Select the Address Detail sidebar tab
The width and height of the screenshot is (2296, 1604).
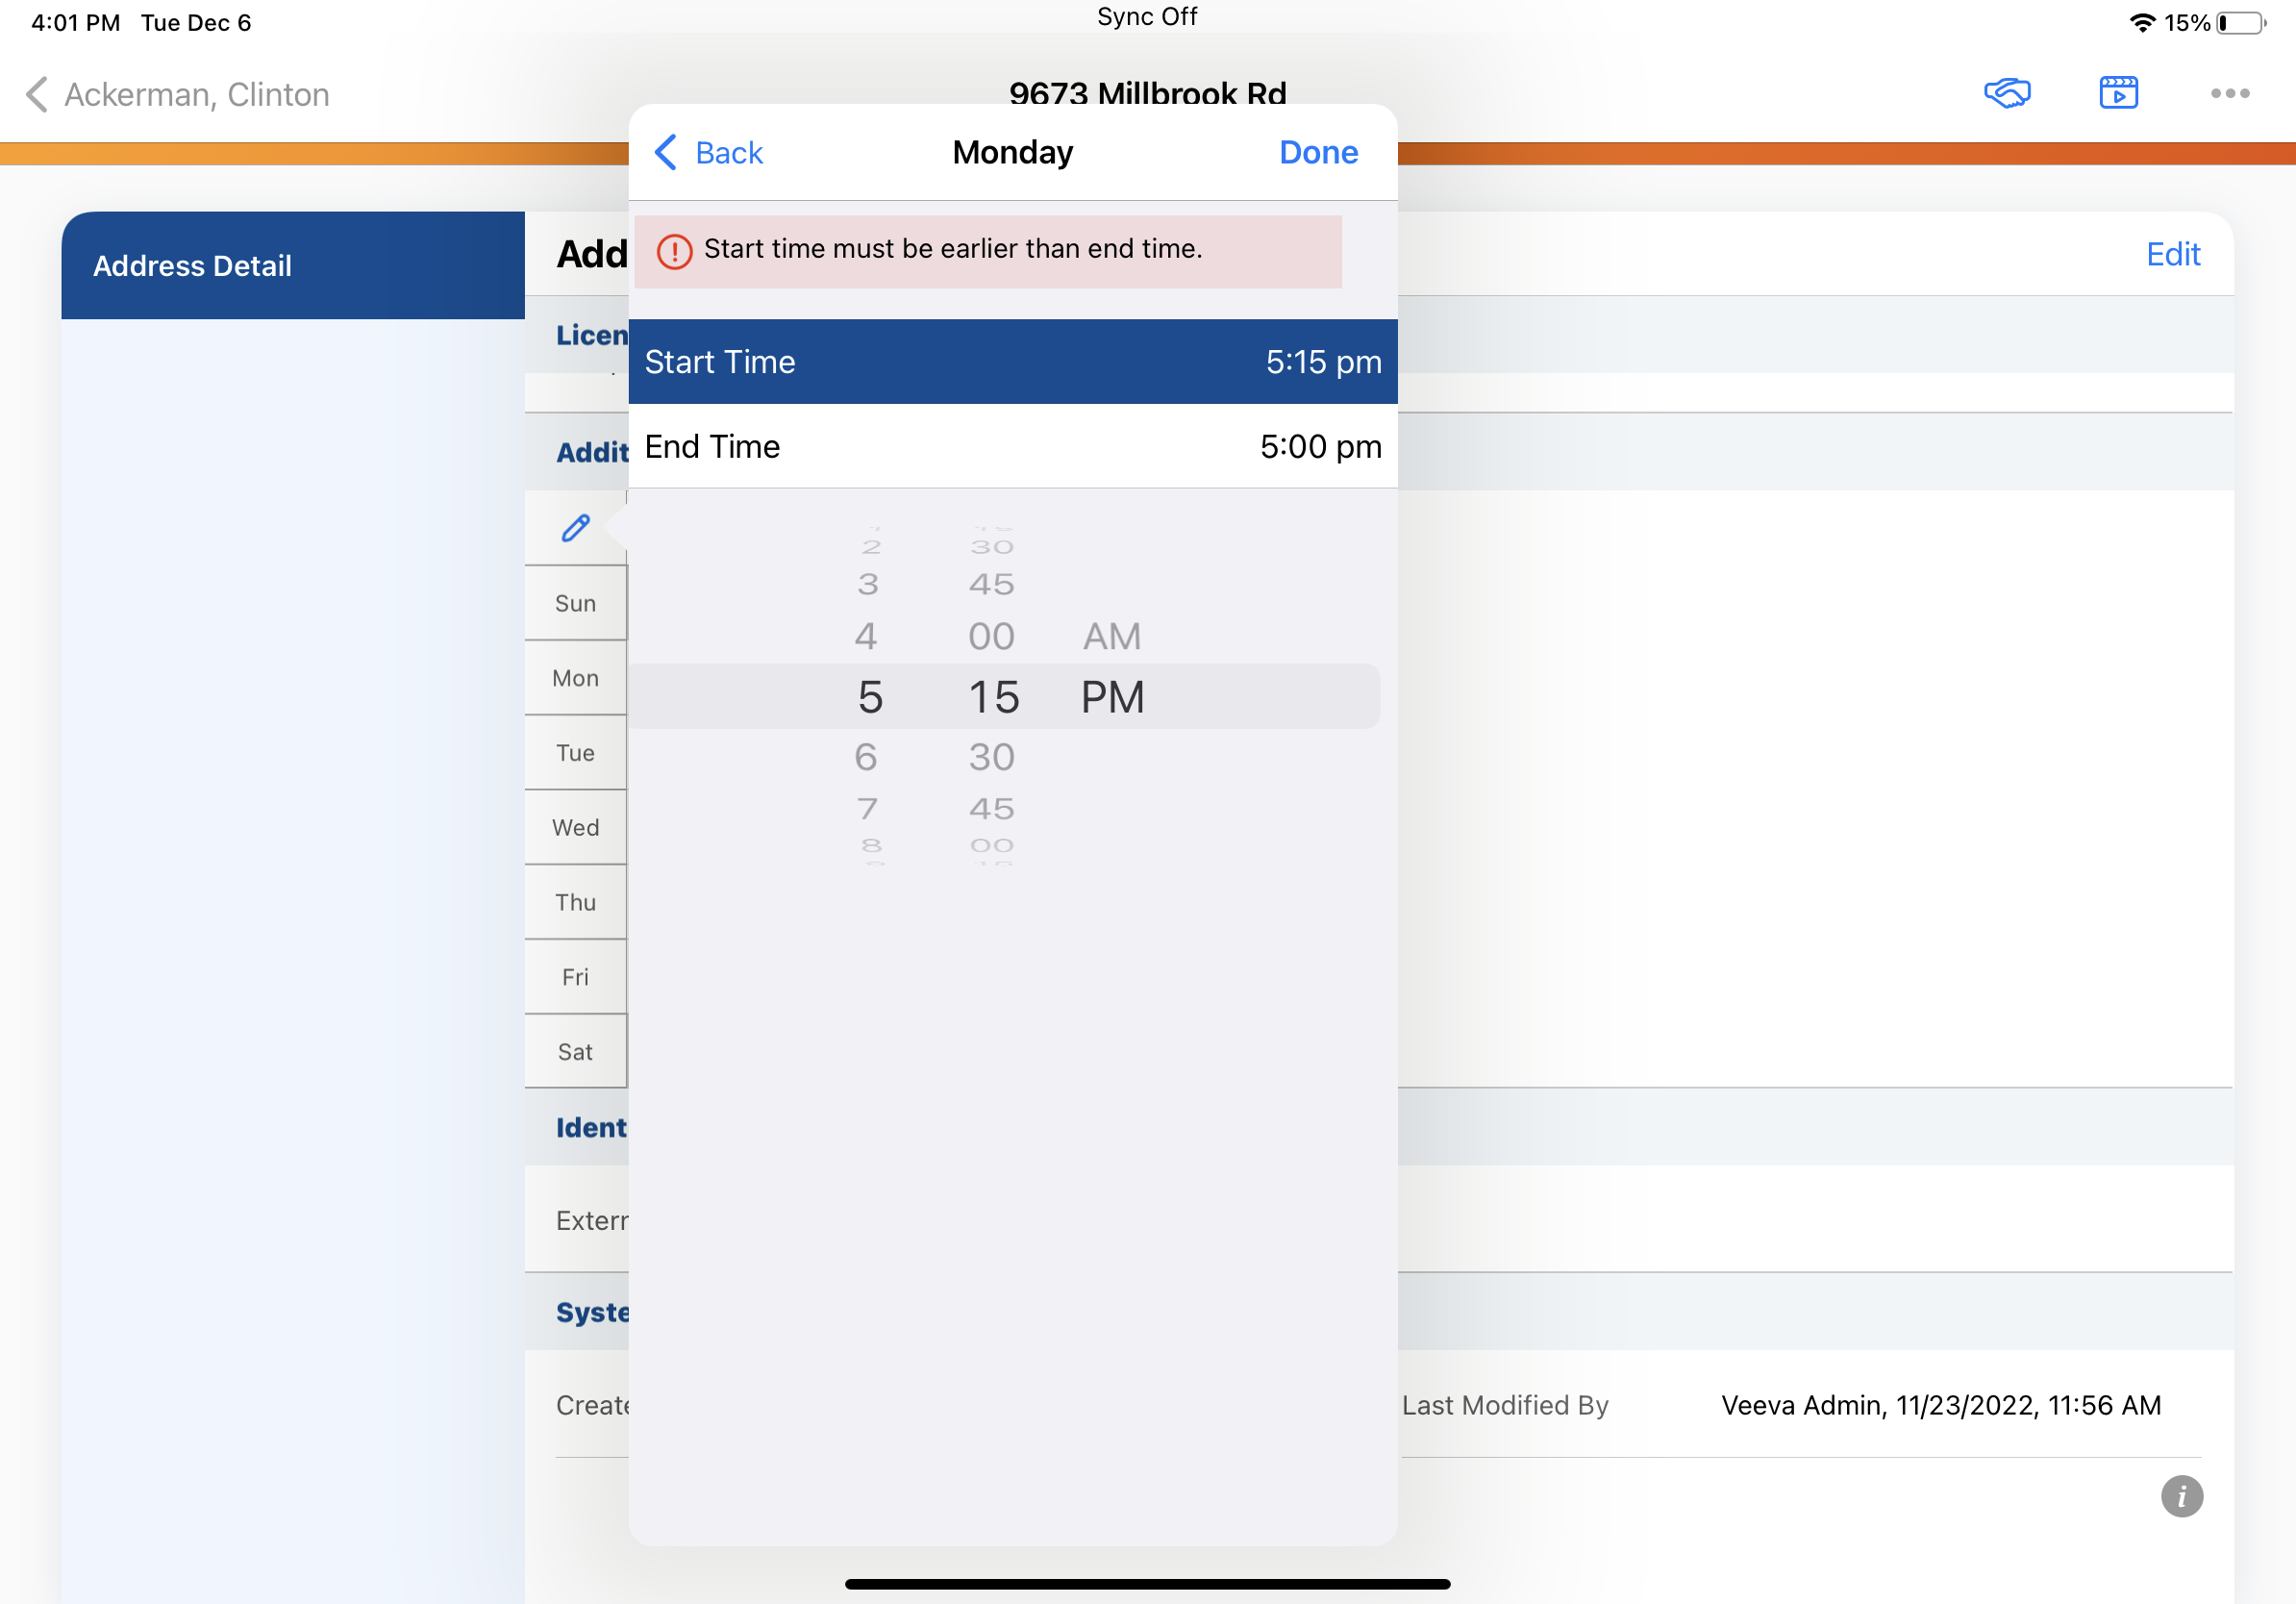292,265
